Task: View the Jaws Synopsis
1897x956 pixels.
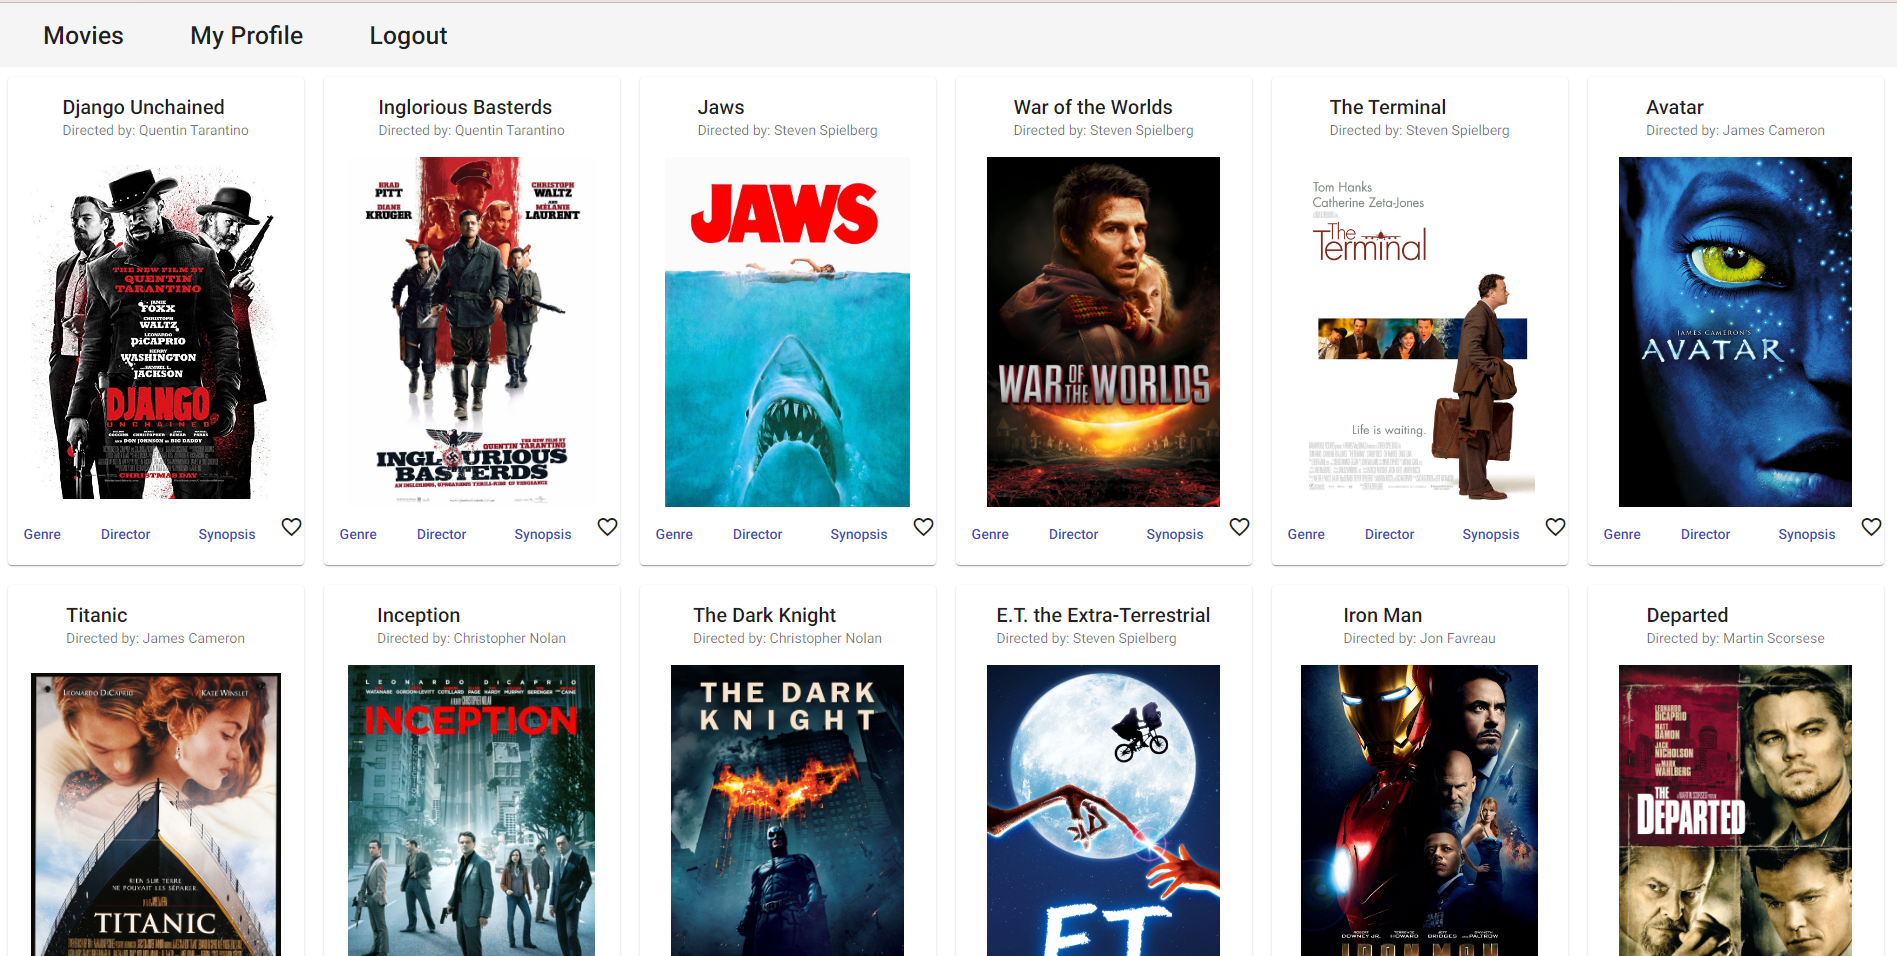Action: pyautogui.click(x=859, y=534)
